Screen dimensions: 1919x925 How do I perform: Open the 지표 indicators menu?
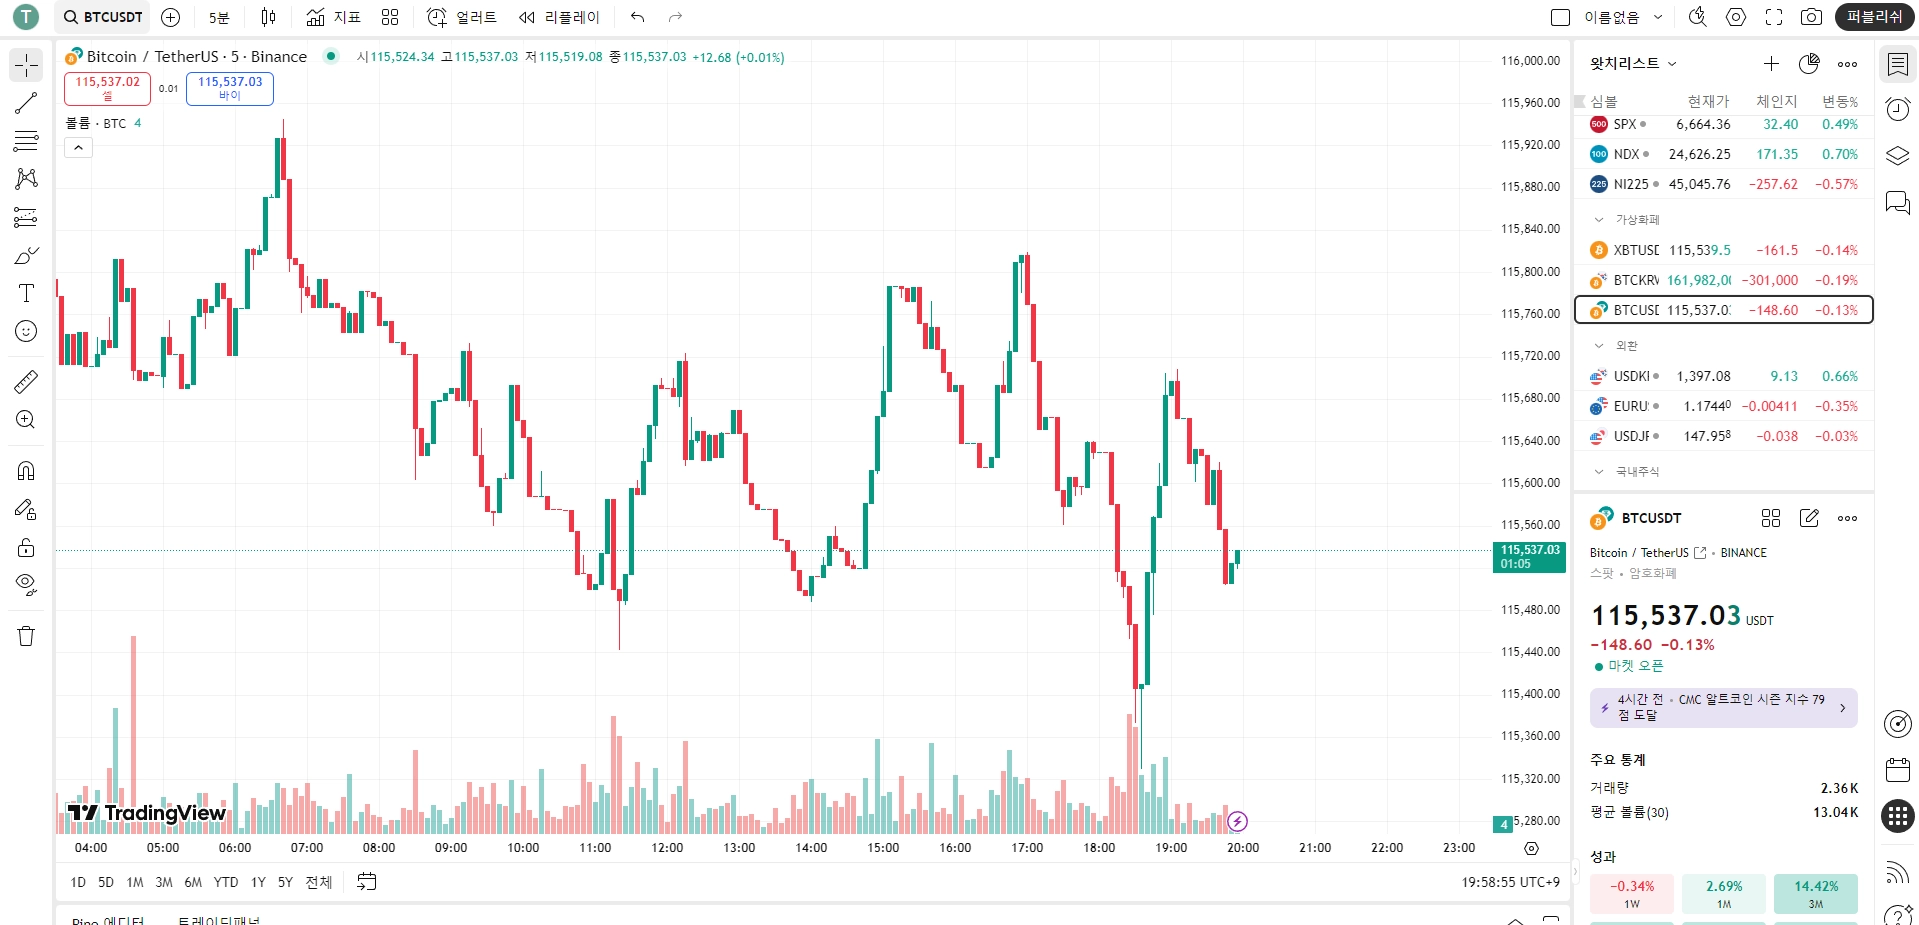(x=334, y=17)
